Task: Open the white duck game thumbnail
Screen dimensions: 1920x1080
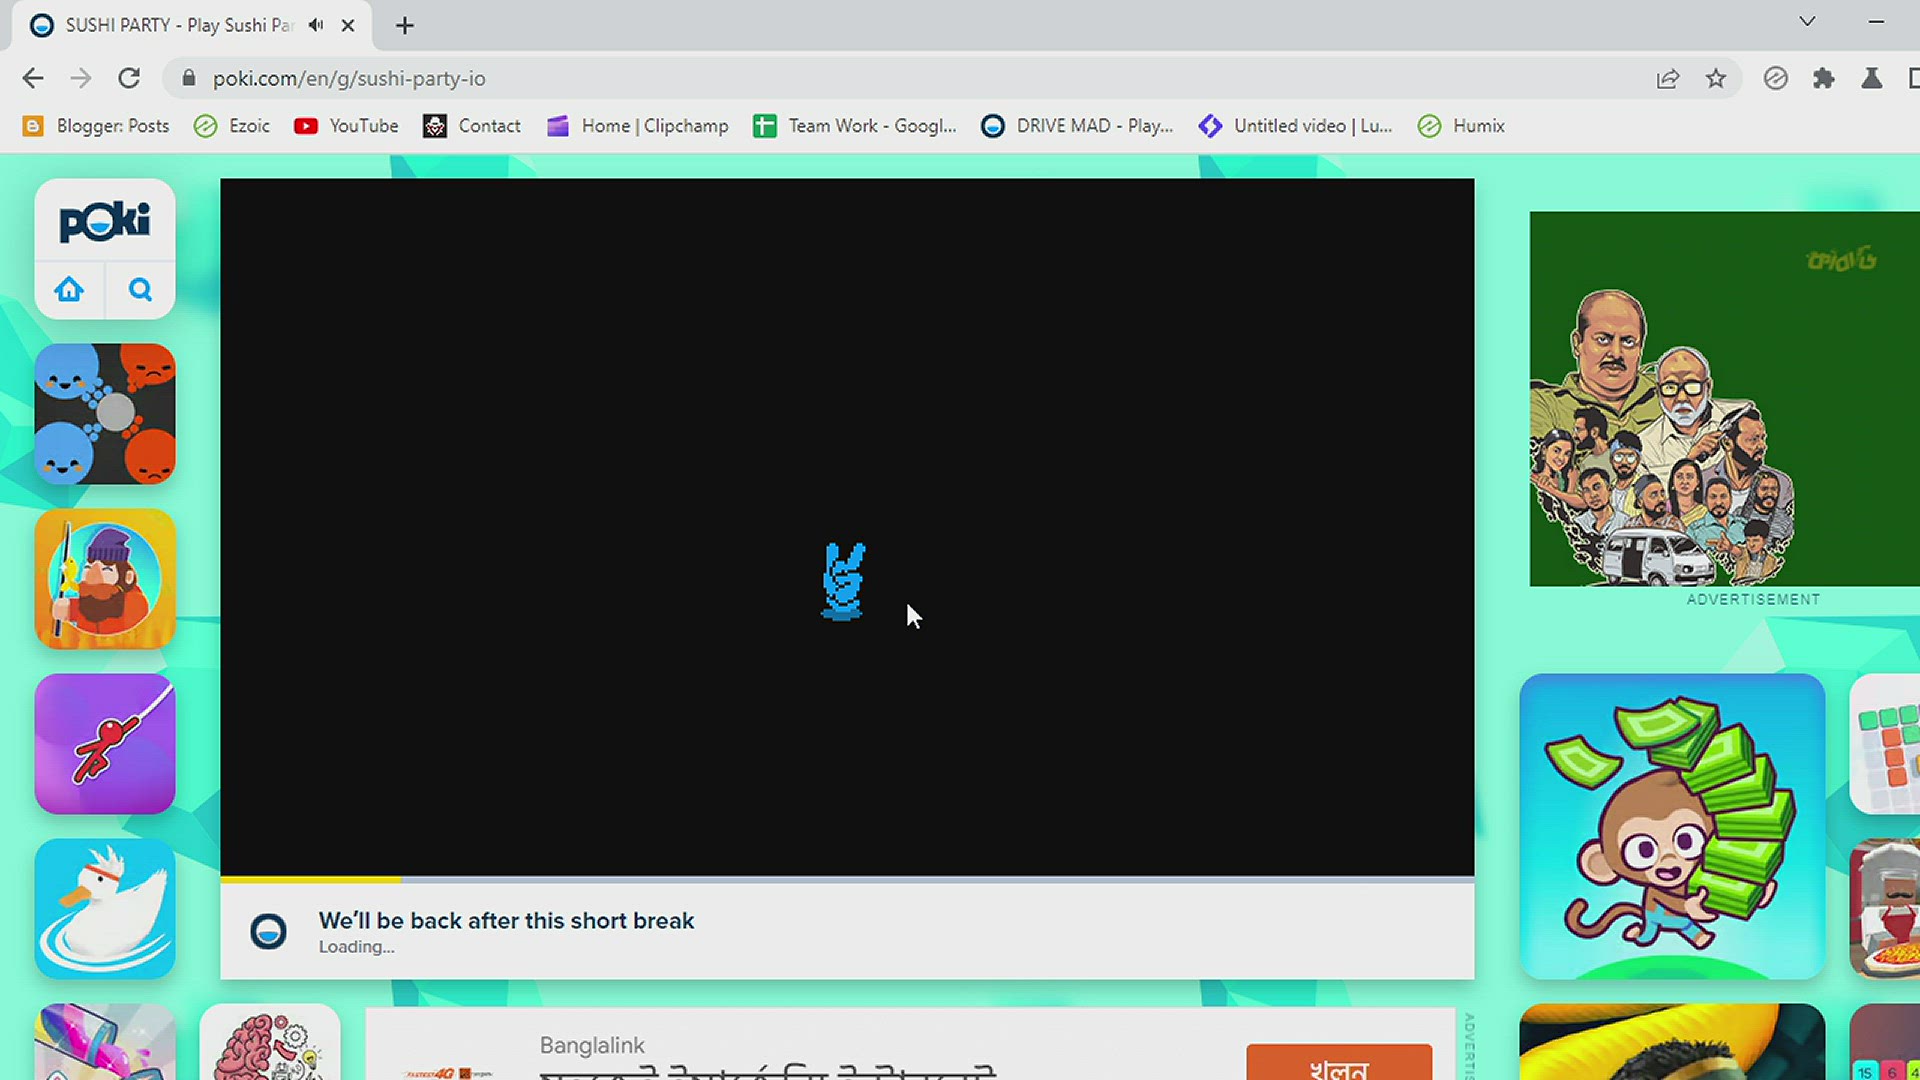Action: pos(105,908)
